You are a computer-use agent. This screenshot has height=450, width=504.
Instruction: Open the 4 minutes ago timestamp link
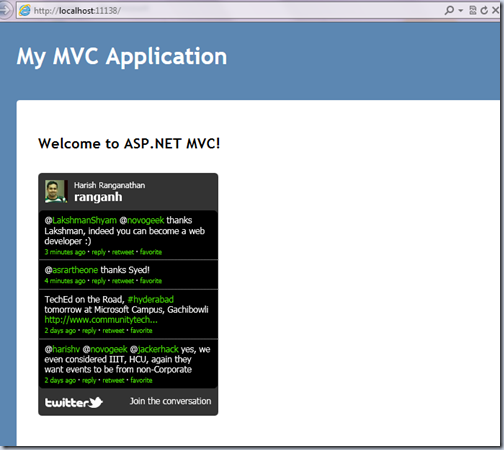[x=65, y=281]
